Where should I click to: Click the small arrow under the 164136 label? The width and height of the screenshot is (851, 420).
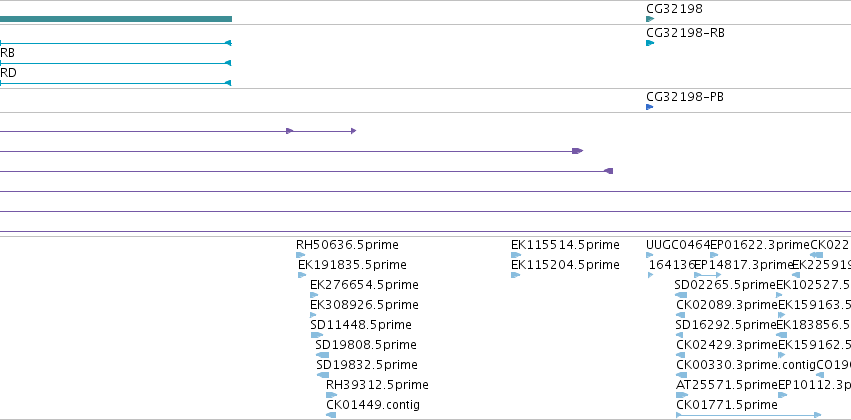[x=651, y=275]
